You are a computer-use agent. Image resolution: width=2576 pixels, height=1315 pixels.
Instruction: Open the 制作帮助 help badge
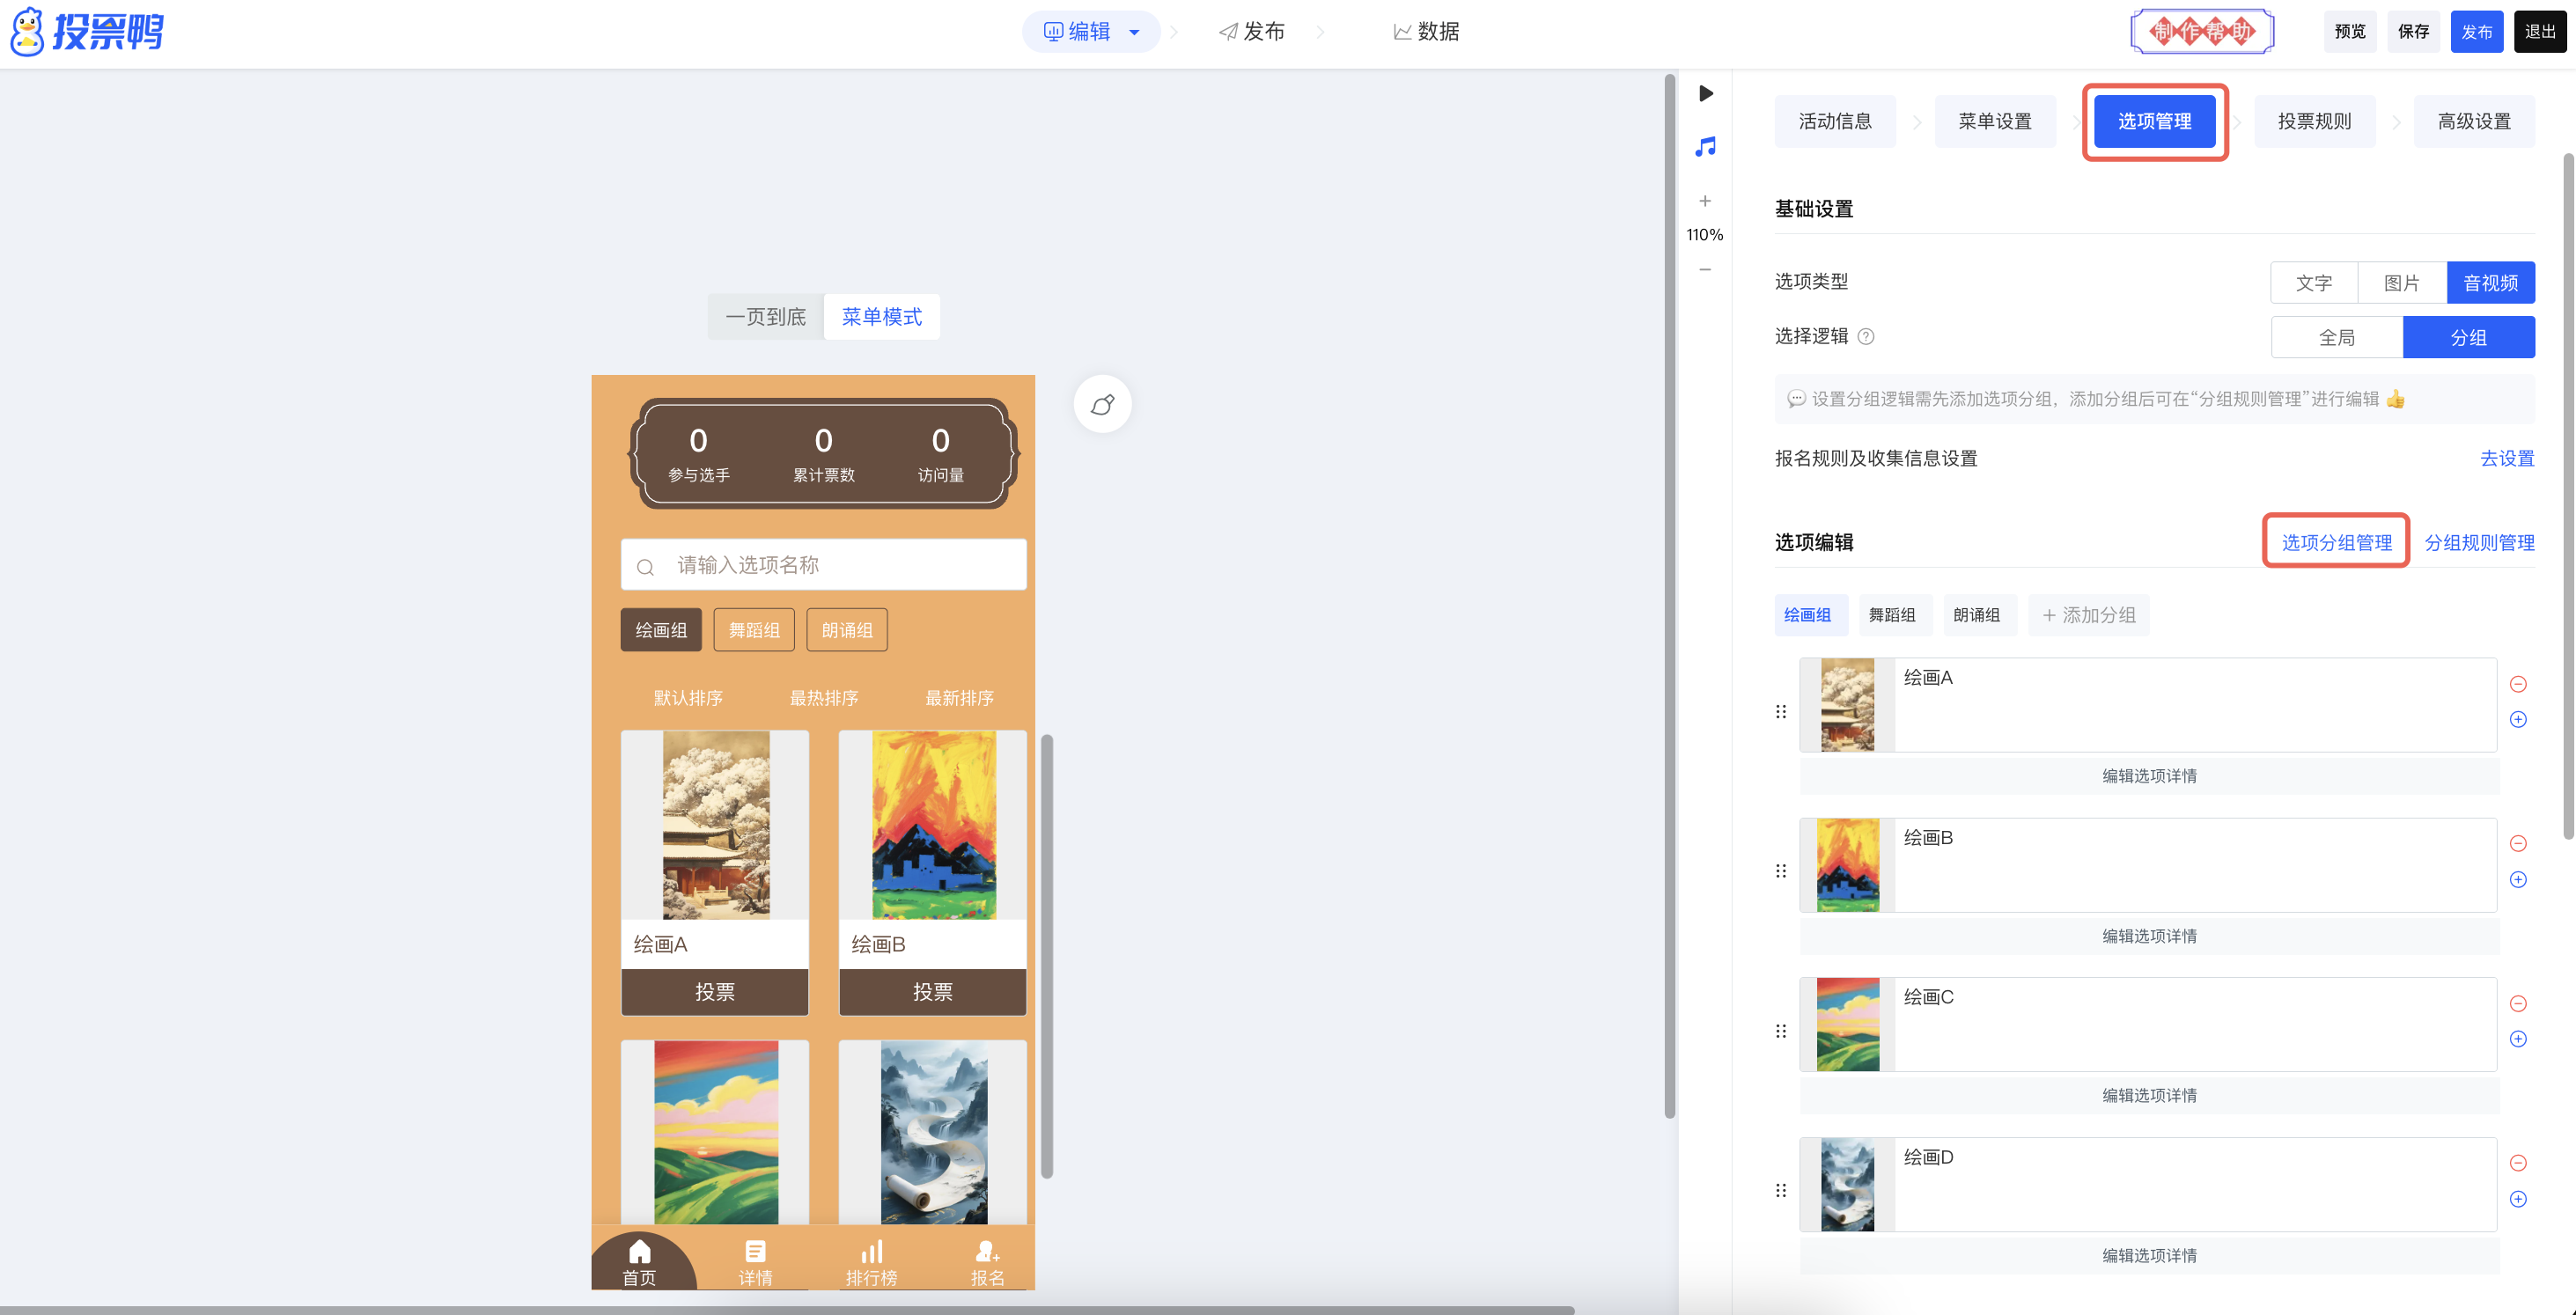pos(2203,32)
